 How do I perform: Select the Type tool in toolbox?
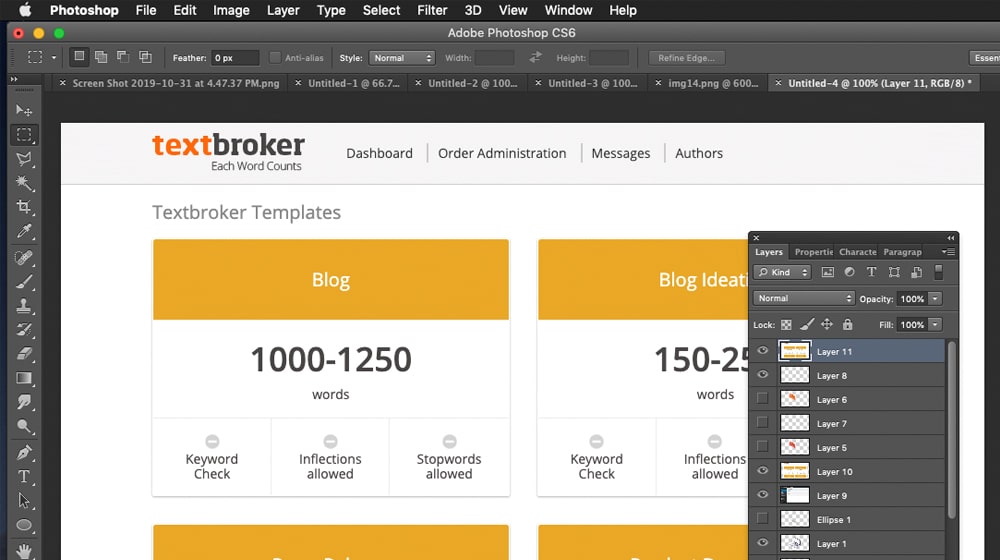pyautogui.click(x=24, y=476)
